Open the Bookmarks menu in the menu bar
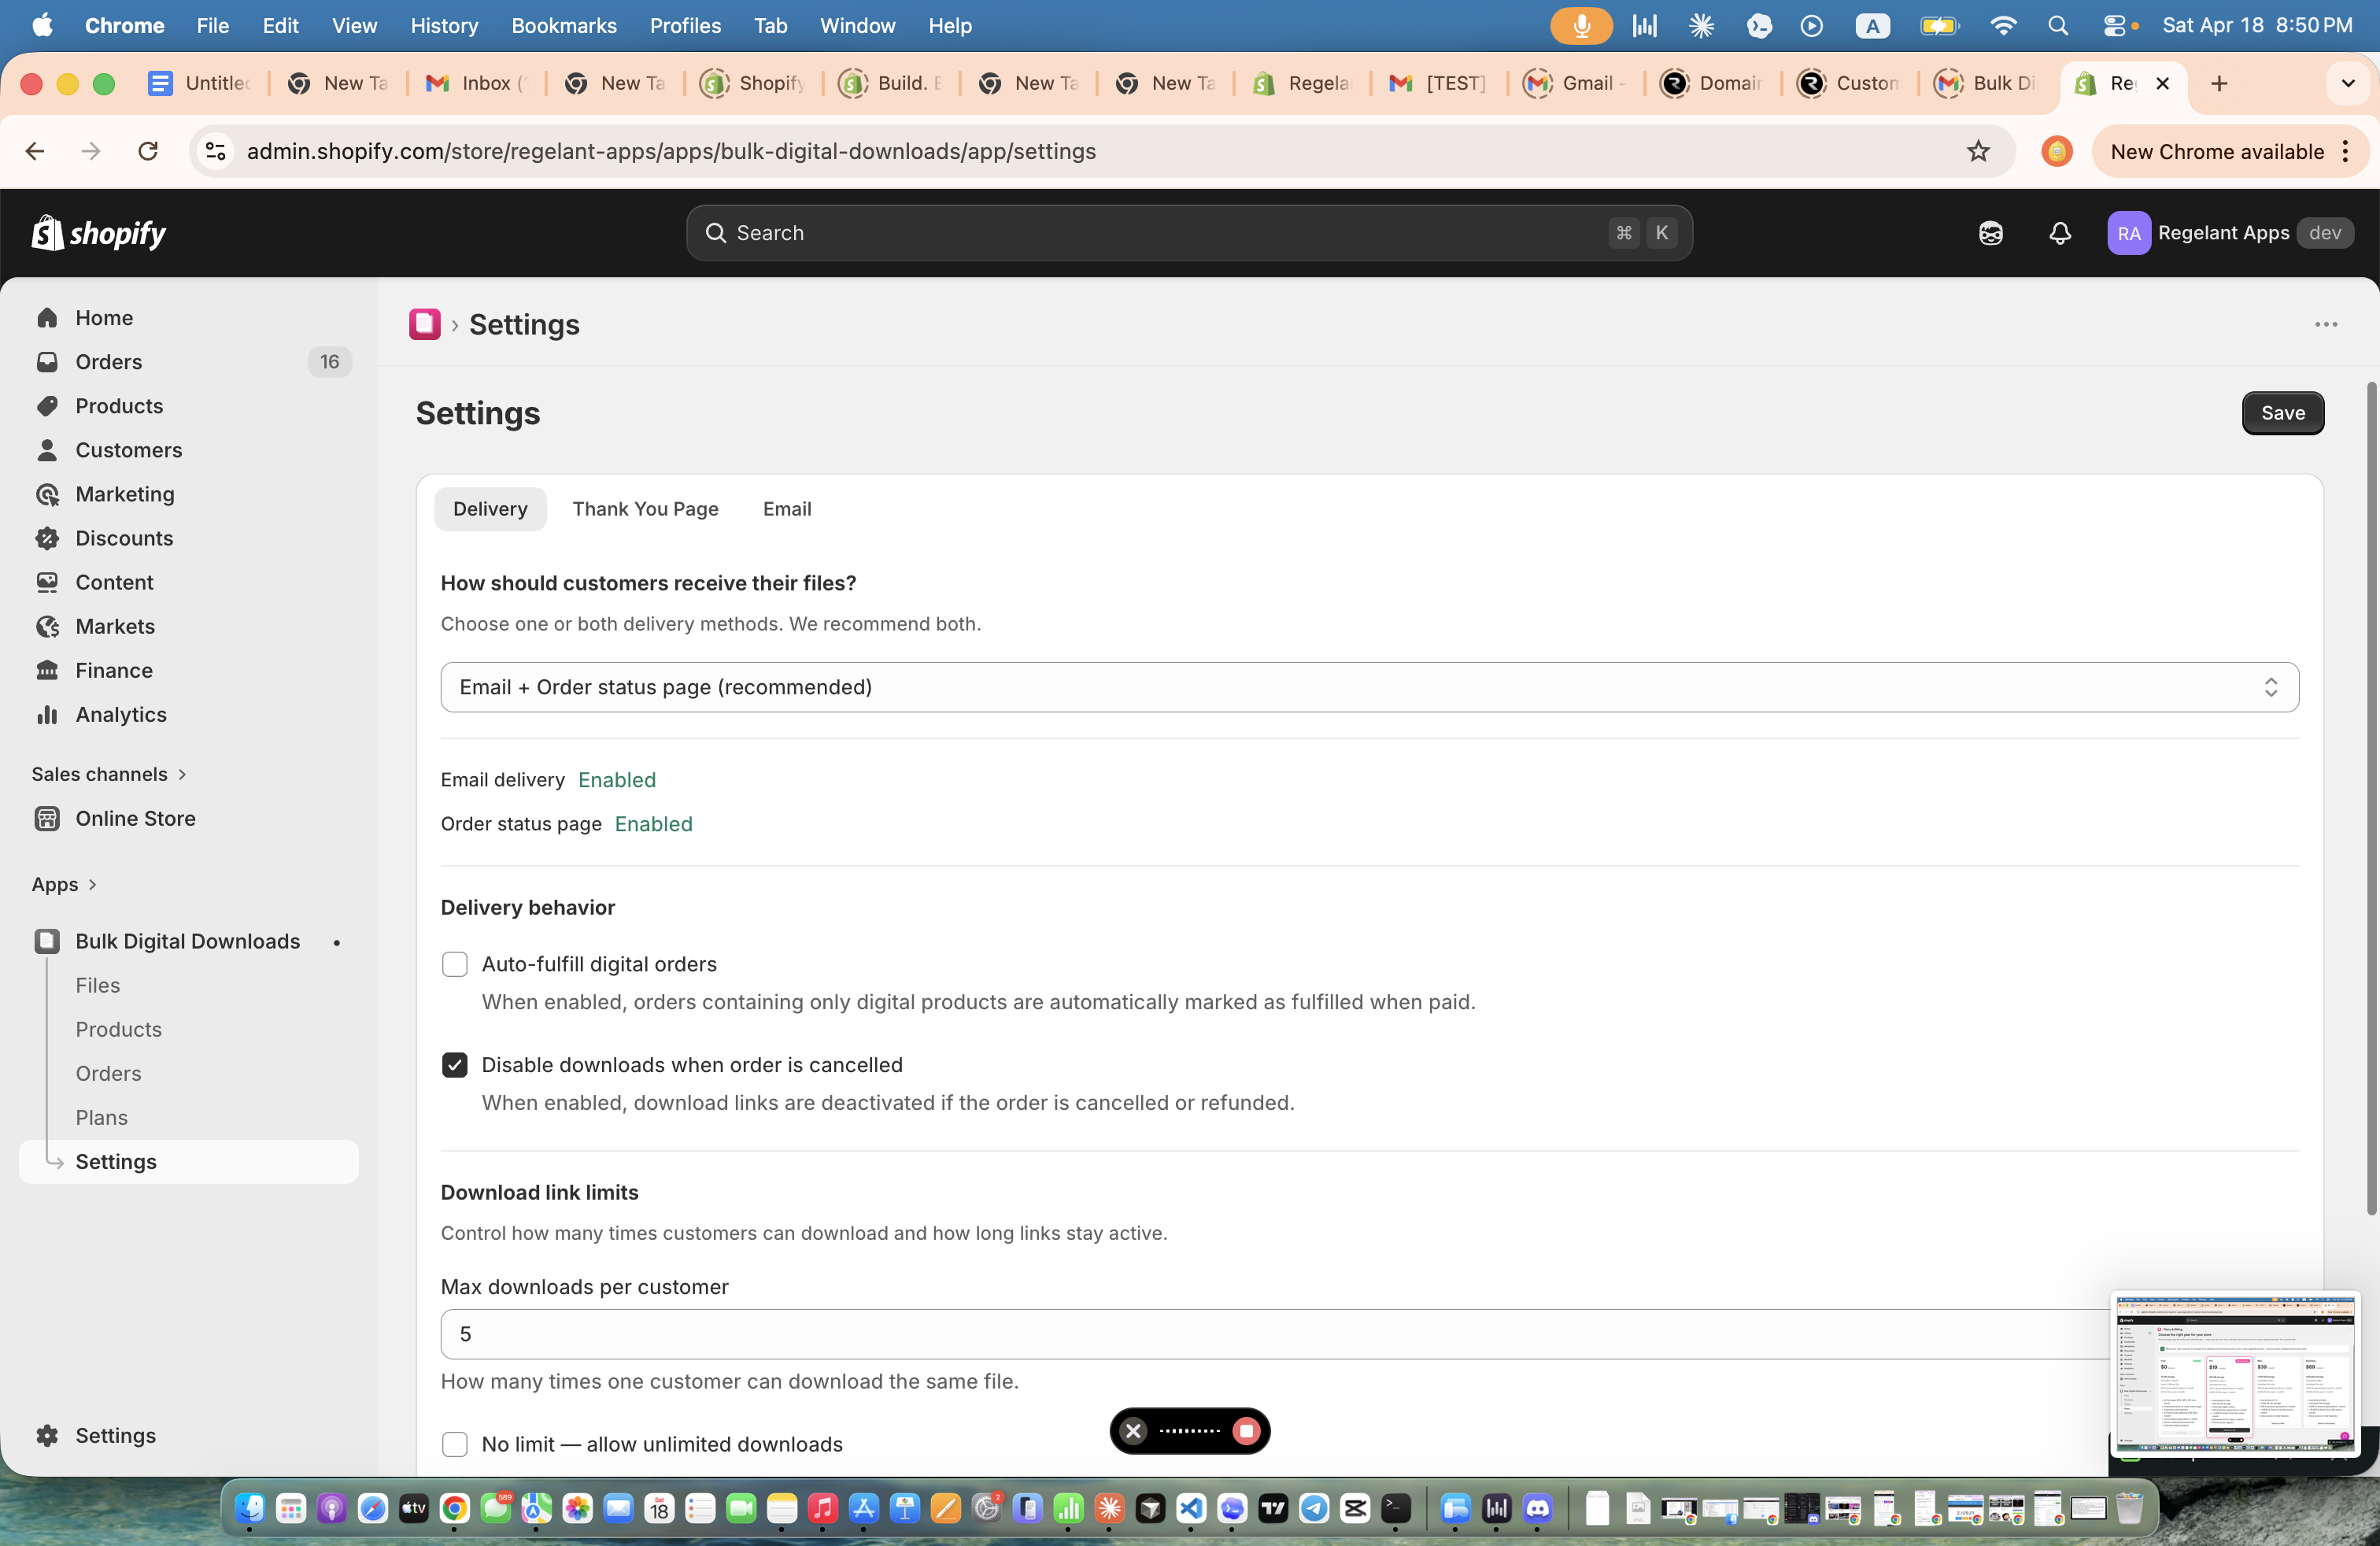This screenshot has width=2380, height=1546. 563,25
